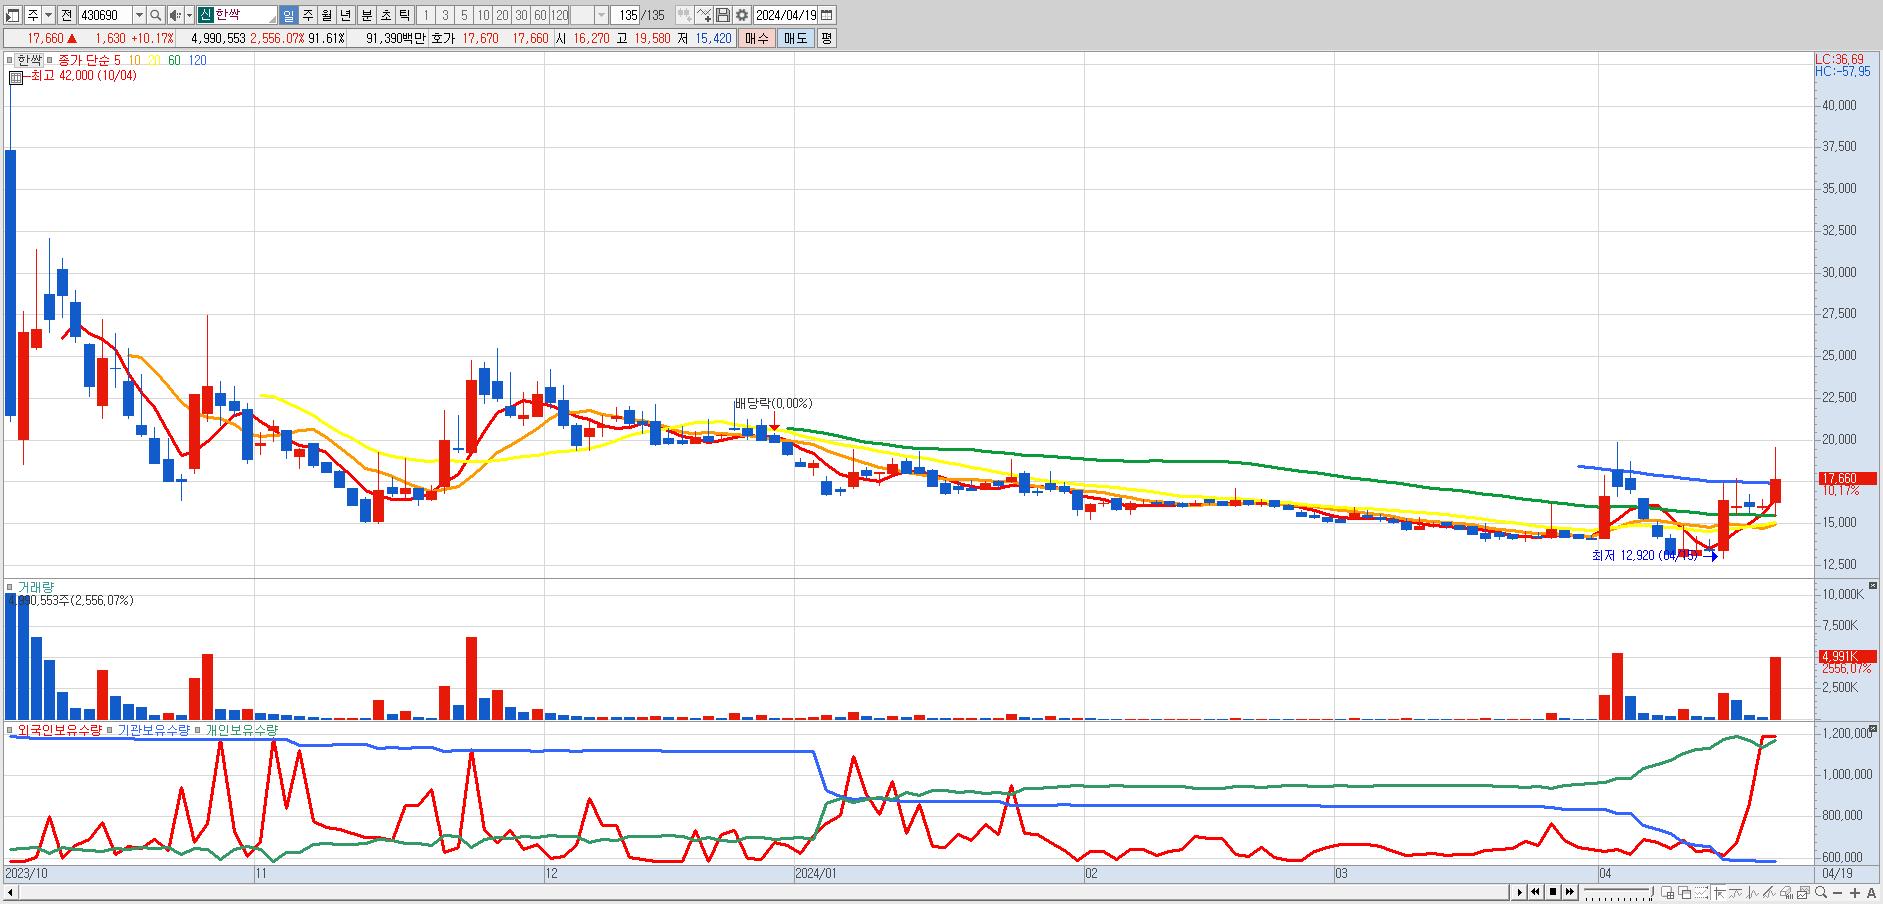Click the linked chart sync icon
Screen dimensions: 1883x904
[683, 15]
